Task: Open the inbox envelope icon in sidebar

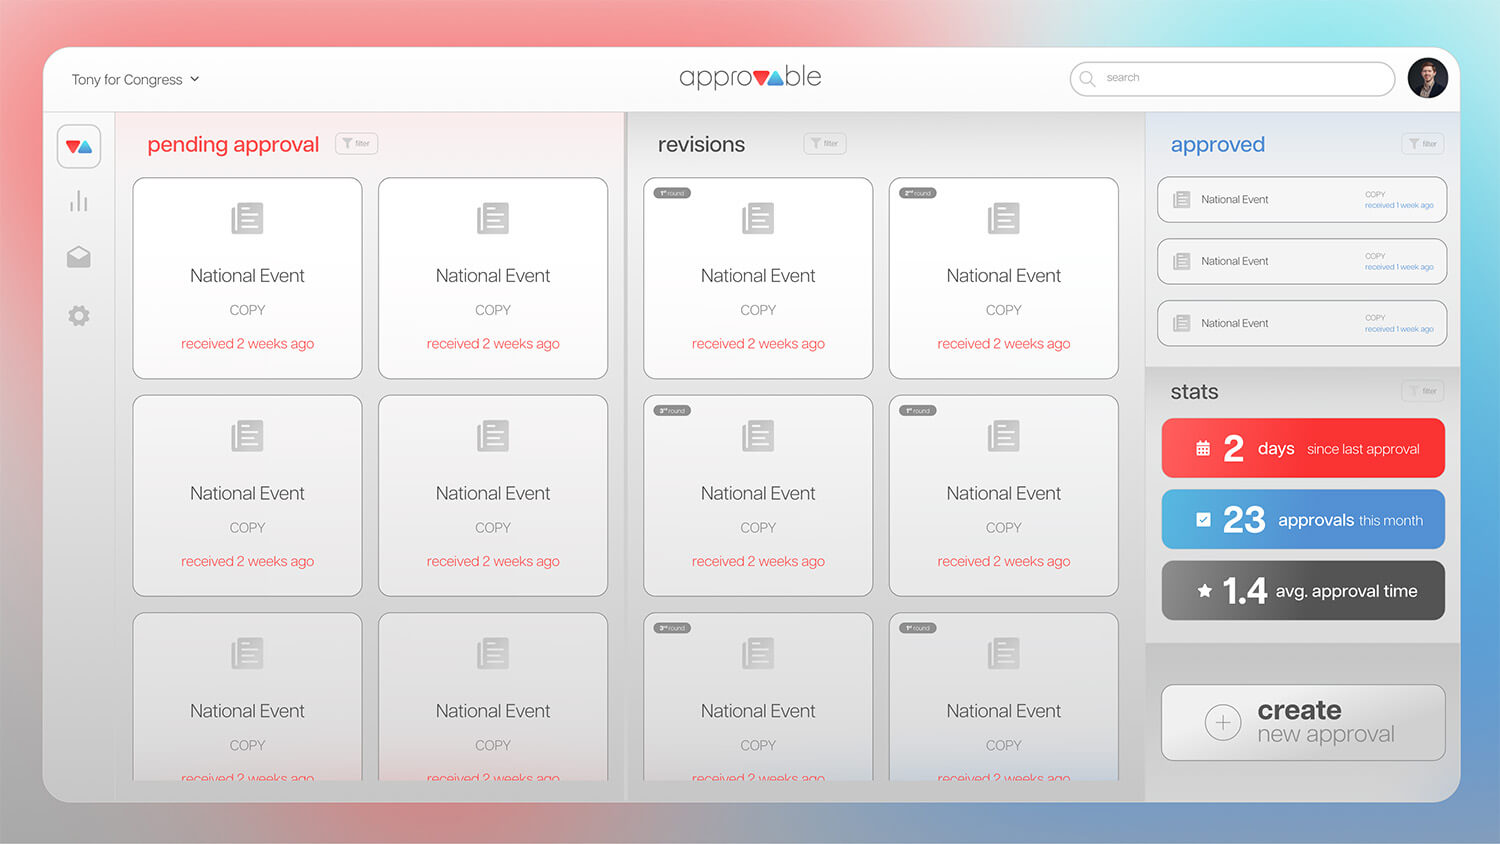Action: tap(79, 258)
